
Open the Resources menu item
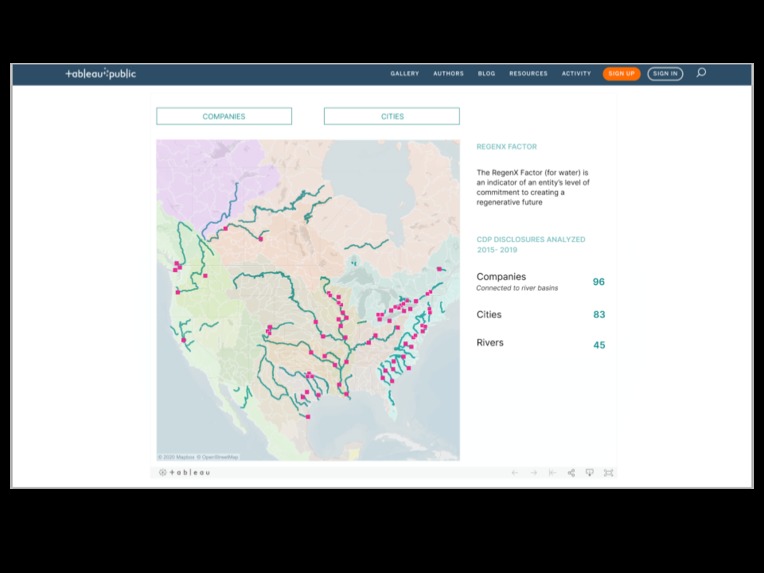pos(528,74)
